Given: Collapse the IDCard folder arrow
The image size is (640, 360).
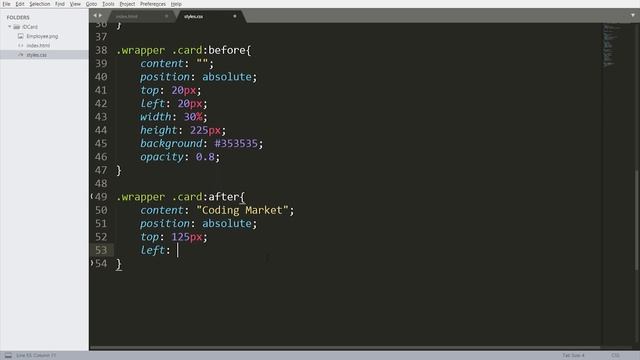Looking at the screenshot, I should pyautogui.click(x=9, y=27).
